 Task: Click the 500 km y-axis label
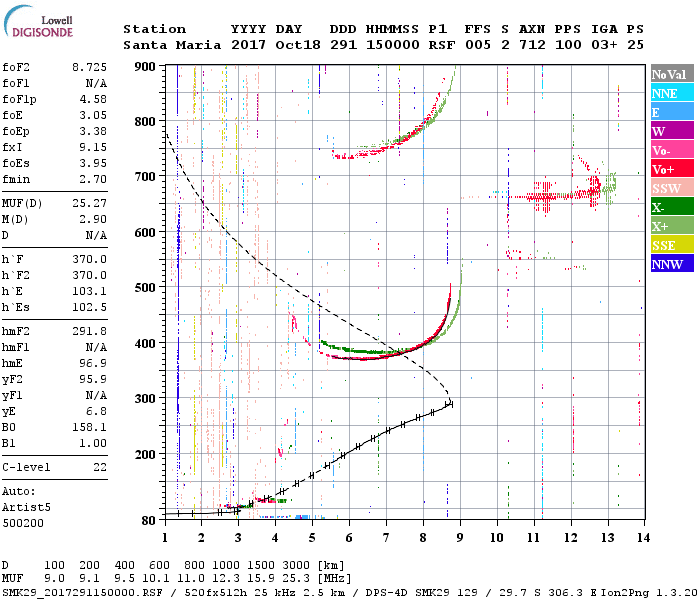[x=145, y=288]
